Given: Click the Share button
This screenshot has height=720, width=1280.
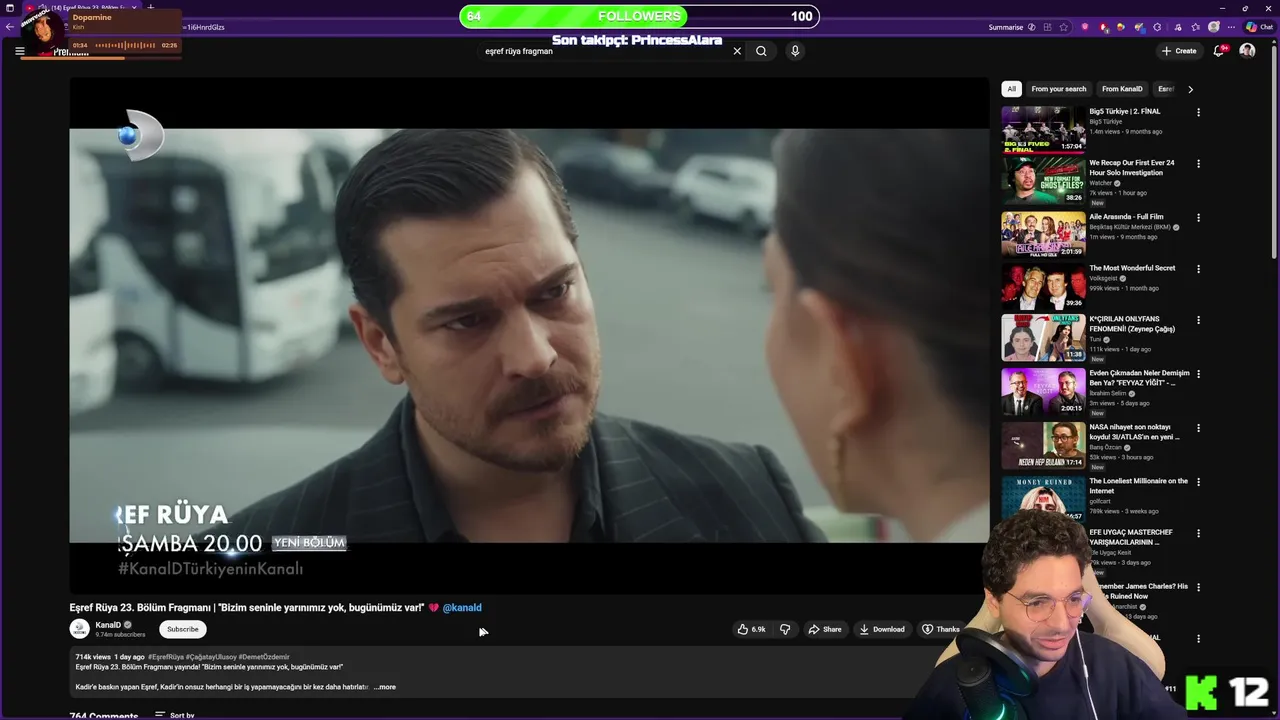Looking at the screenshot, I should (825, 629).
